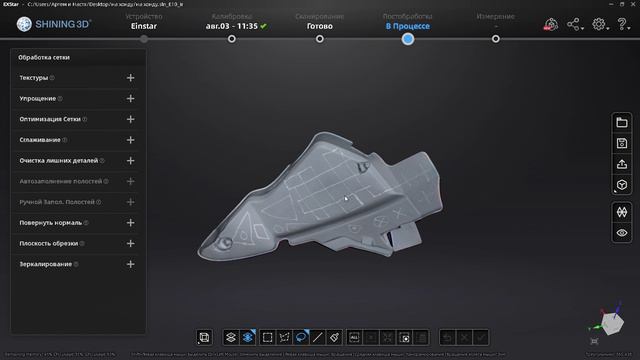The image size is (640, 360).
Task: Click the blue Постобработка progress marker
Action: pyautogui.click(x=408, y=39)
